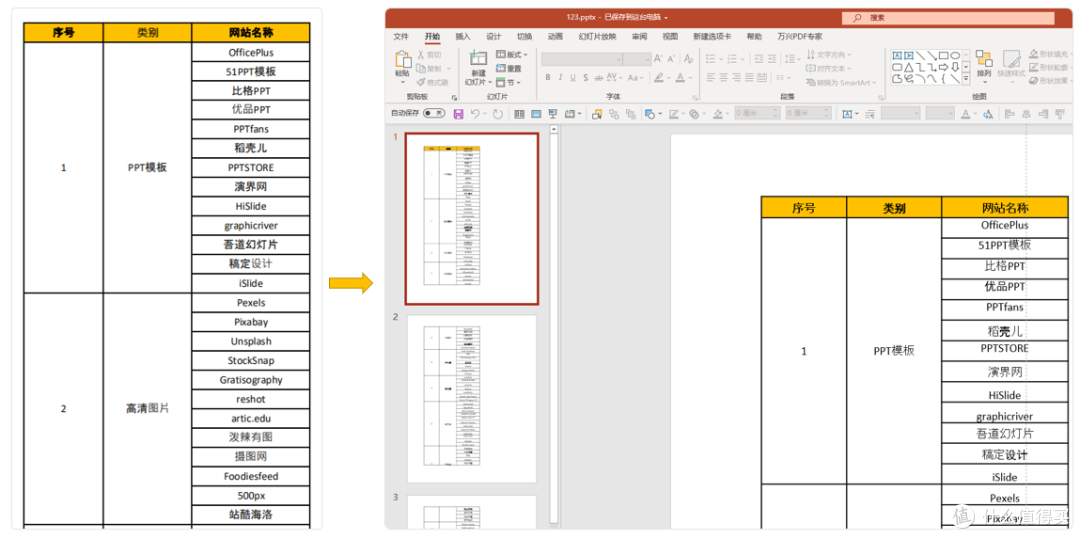This screenshot has height=539, width=1080.
Task: Click the Reset (重置) slide button
Action: point(509,68)
